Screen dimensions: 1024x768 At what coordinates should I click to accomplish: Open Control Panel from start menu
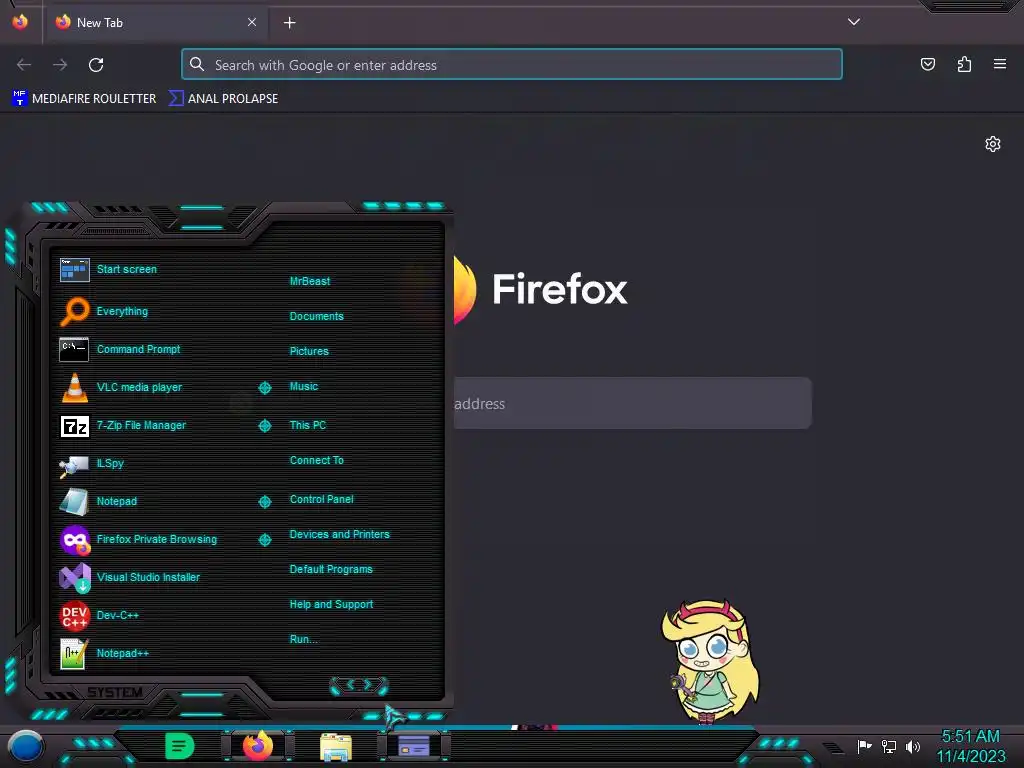click(x=321, y=499)
